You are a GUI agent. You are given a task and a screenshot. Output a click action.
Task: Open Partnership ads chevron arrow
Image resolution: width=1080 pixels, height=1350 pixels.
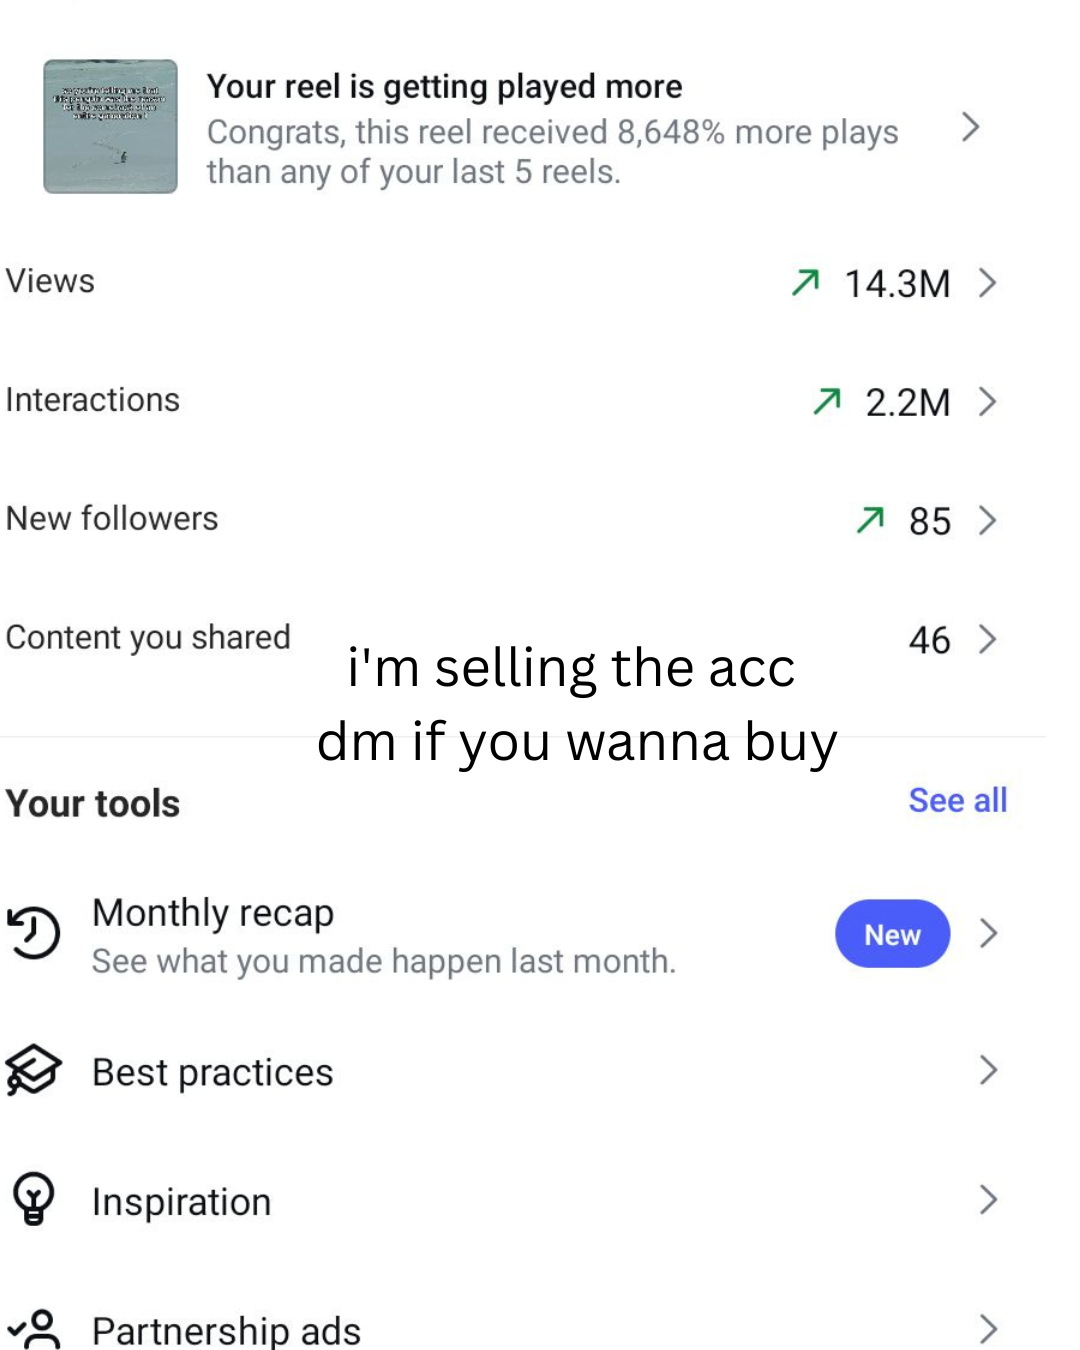(x=988, y=1329)
